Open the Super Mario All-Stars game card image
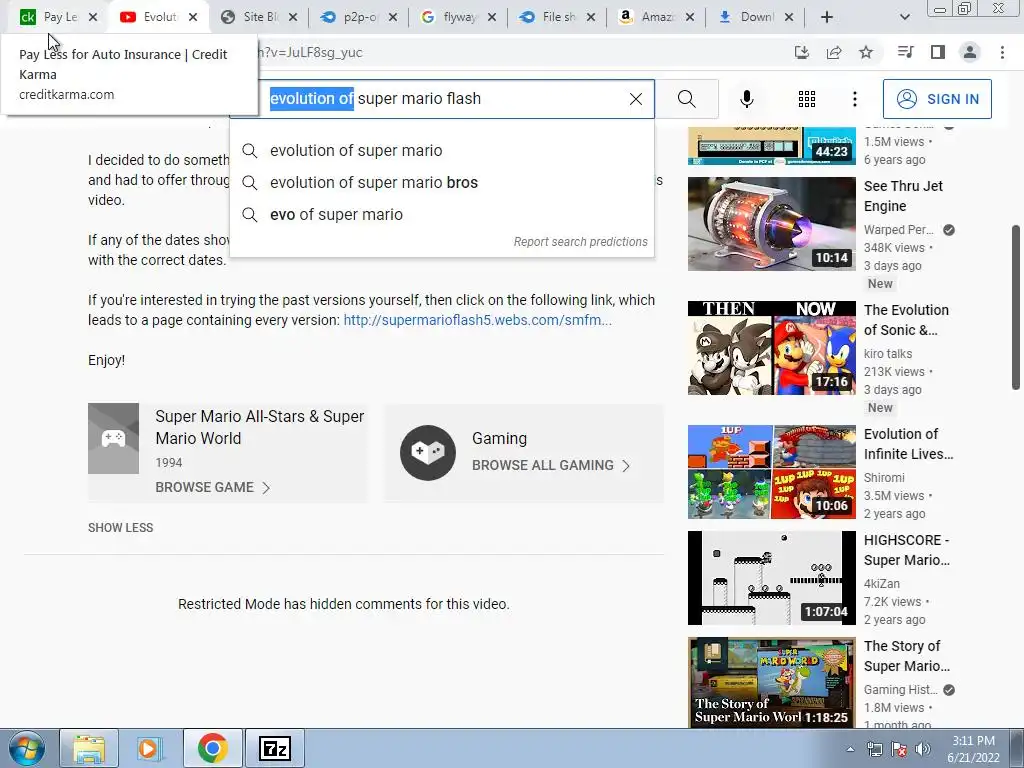The height and width of the screenshot is (768, 1024). [x=114, y=438]
